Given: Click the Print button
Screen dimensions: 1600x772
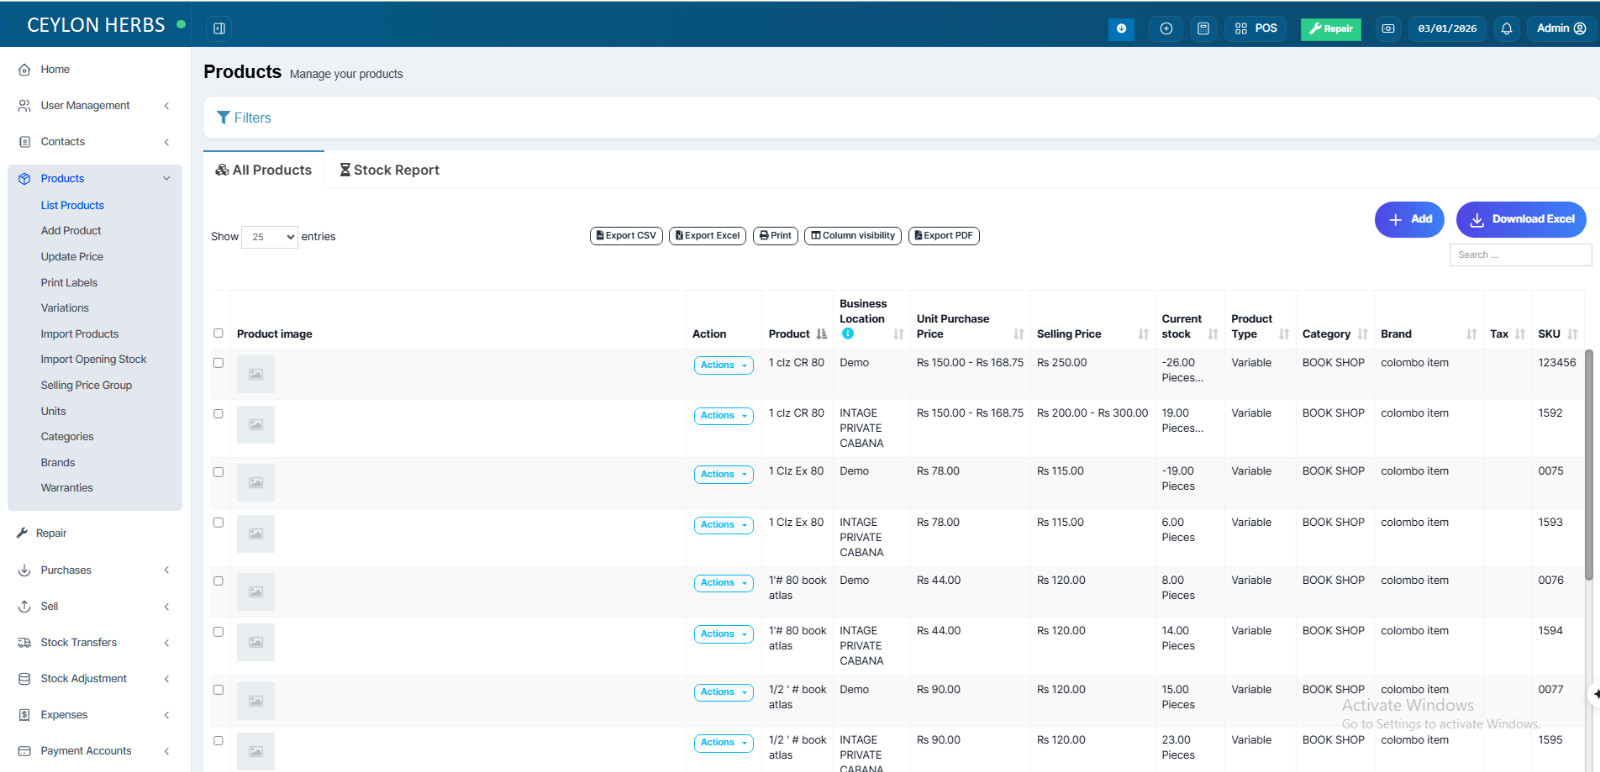Looking at the screenshot, I should click(x=775, y=236).
